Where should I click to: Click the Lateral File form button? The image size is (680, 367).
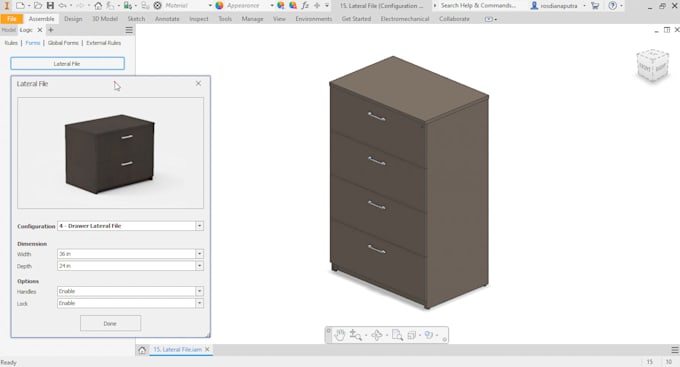(x=67, y=63)
